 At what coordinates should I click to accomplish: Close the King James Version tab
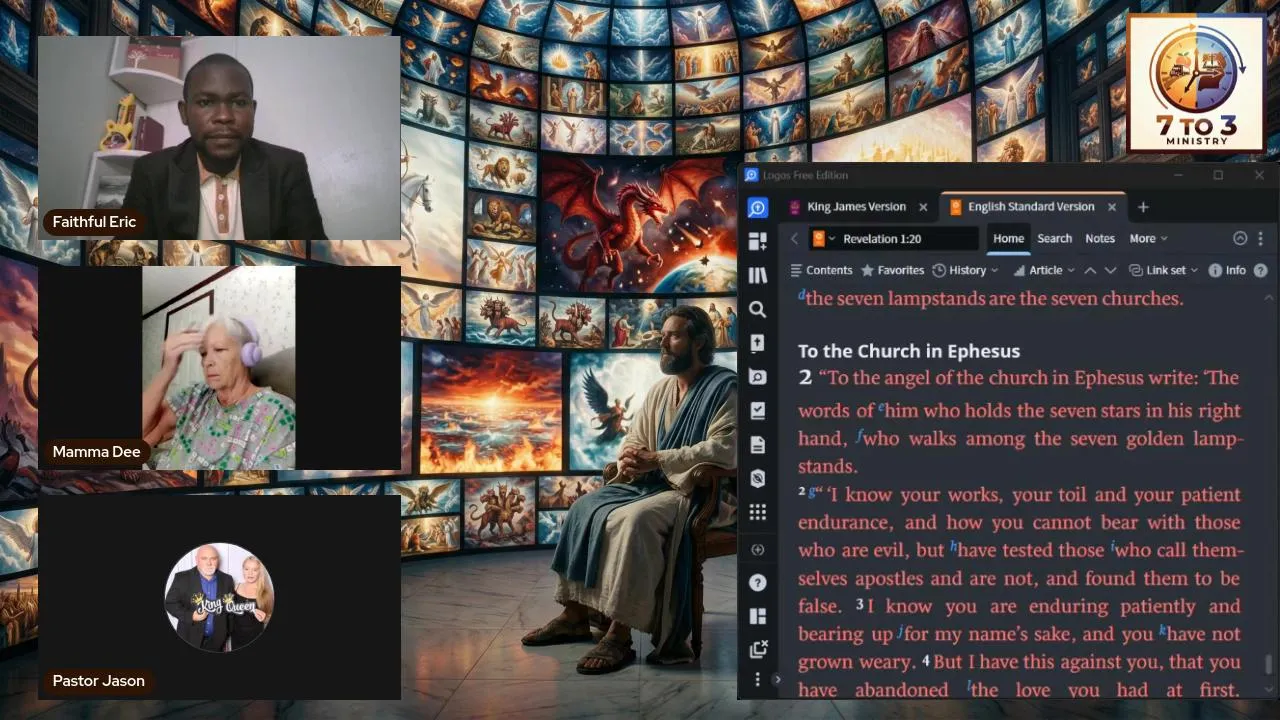click(x=923, y=207)
